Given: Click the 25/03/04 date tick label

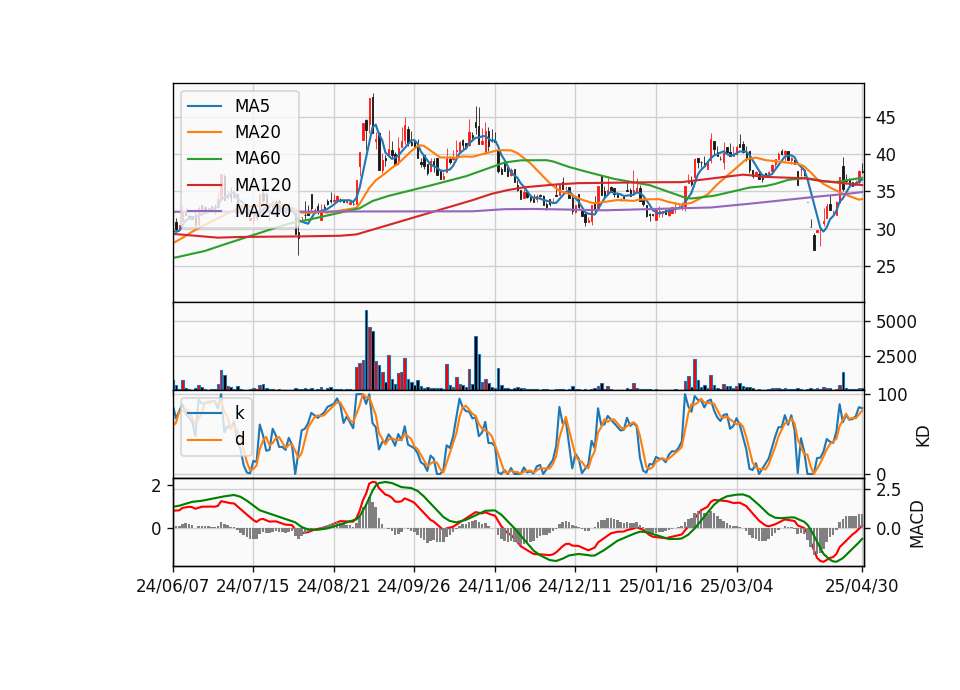Looking at the screenshot, I should point(737,587).
